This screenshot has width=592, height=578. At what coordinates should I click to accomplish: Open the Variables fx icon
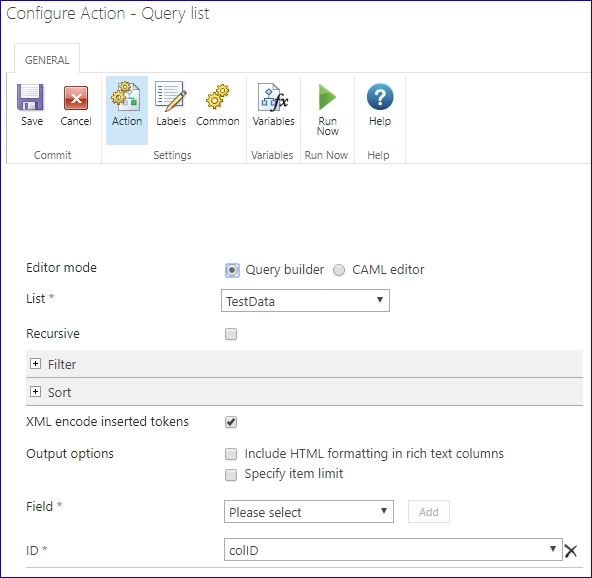tap(273, 97)
